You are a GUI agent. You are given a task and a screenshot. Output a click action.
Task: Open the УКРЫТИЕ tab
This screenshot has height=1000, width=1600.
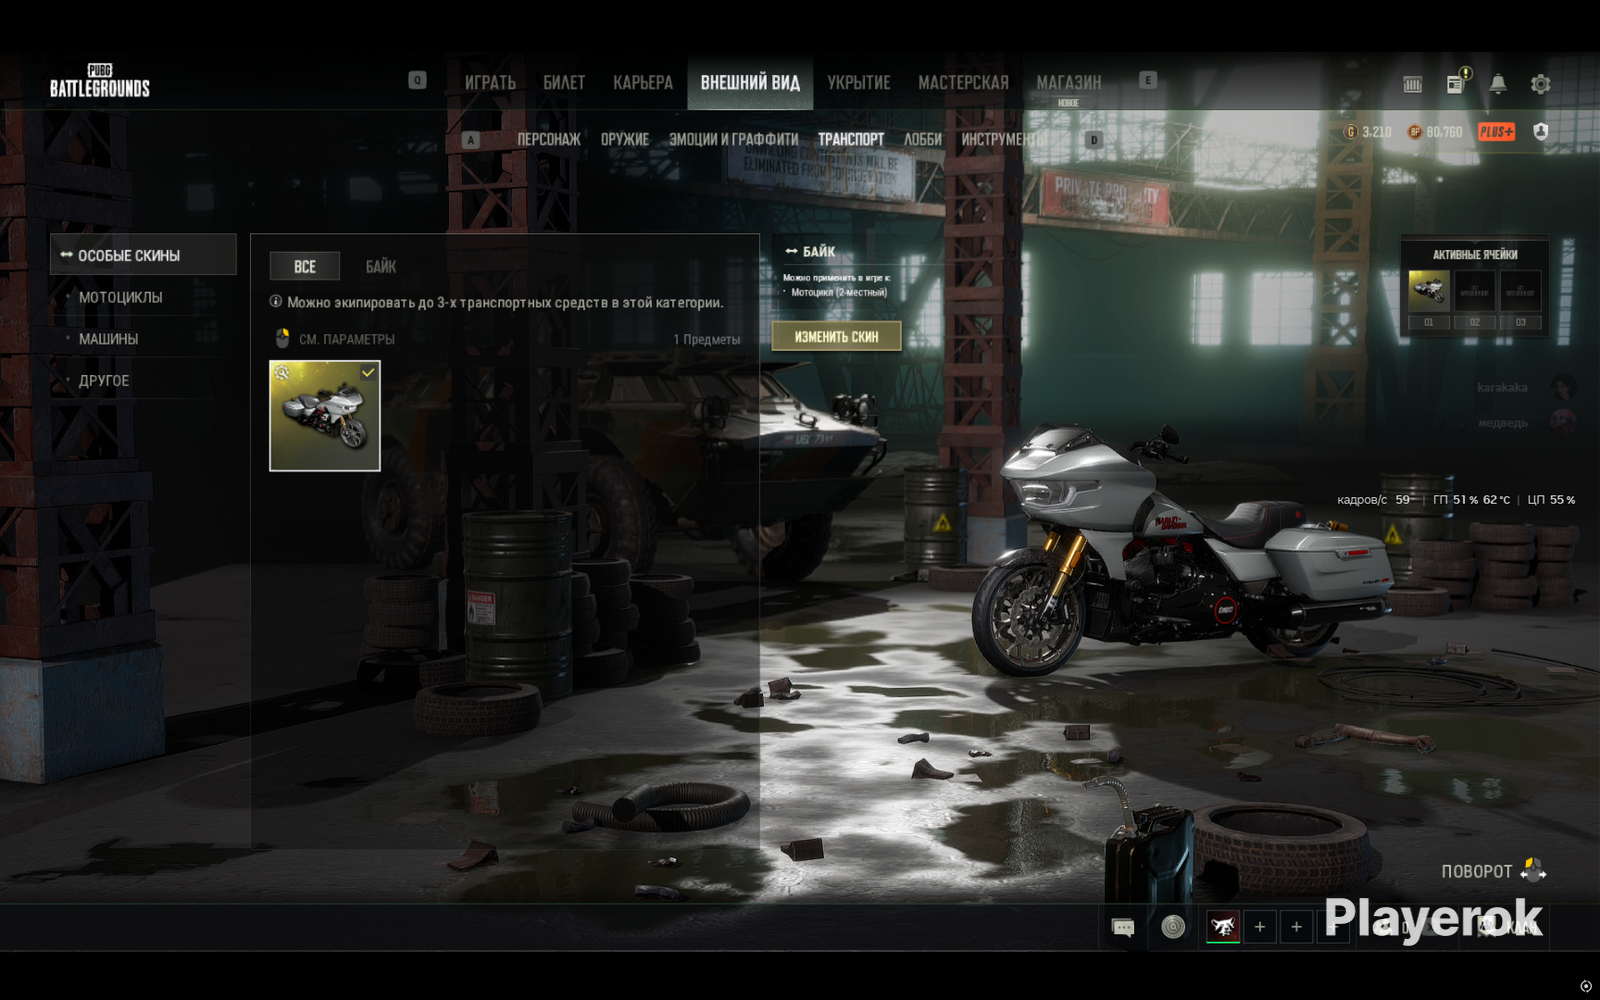coord(859,83)
